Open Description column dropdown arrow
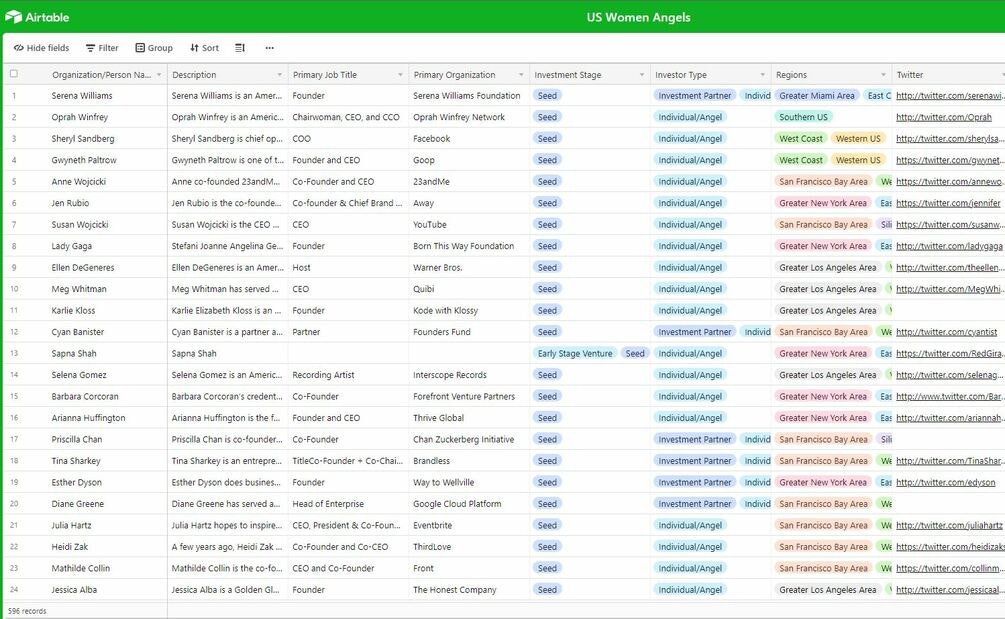 point(279,75)
